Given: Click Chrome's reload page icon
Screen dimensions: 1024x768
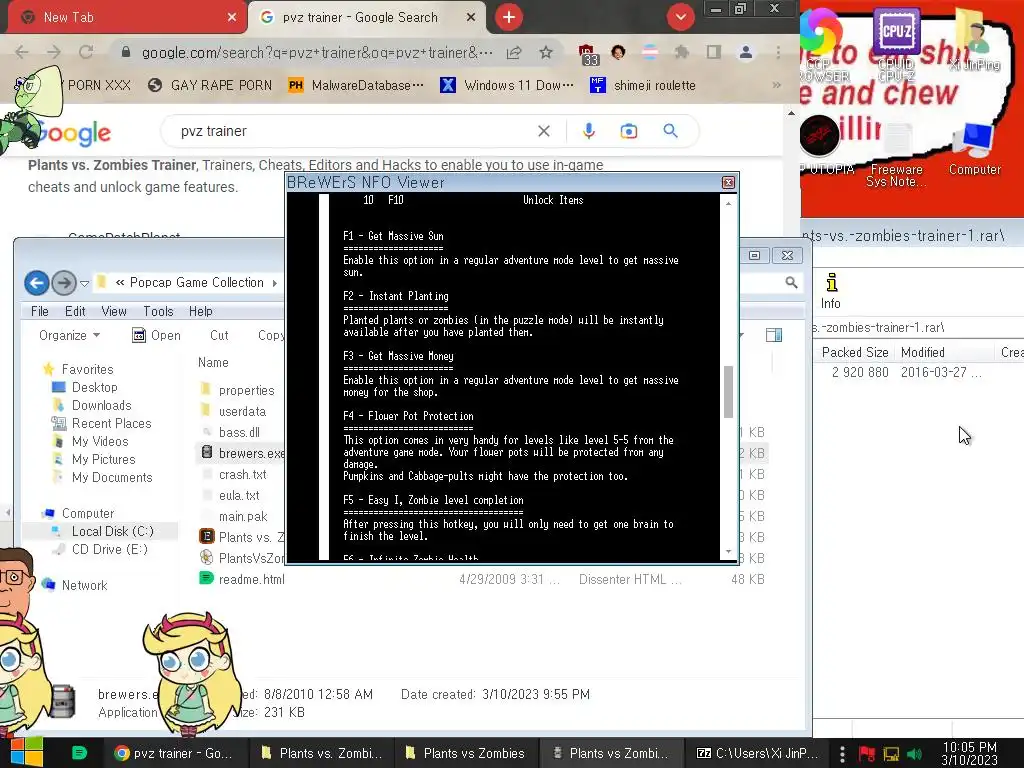Looking at the screenshot, I should click(86, 52).
